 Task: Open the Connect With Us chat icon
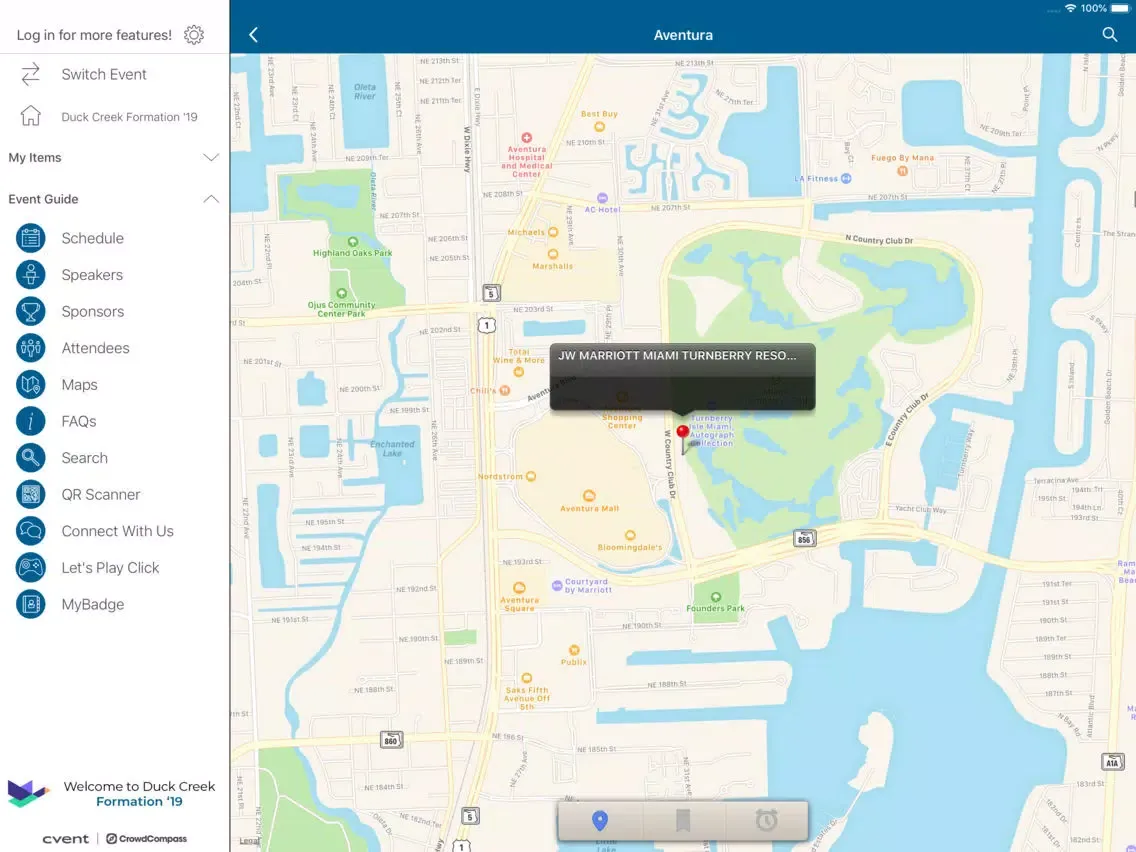(30, 531)
